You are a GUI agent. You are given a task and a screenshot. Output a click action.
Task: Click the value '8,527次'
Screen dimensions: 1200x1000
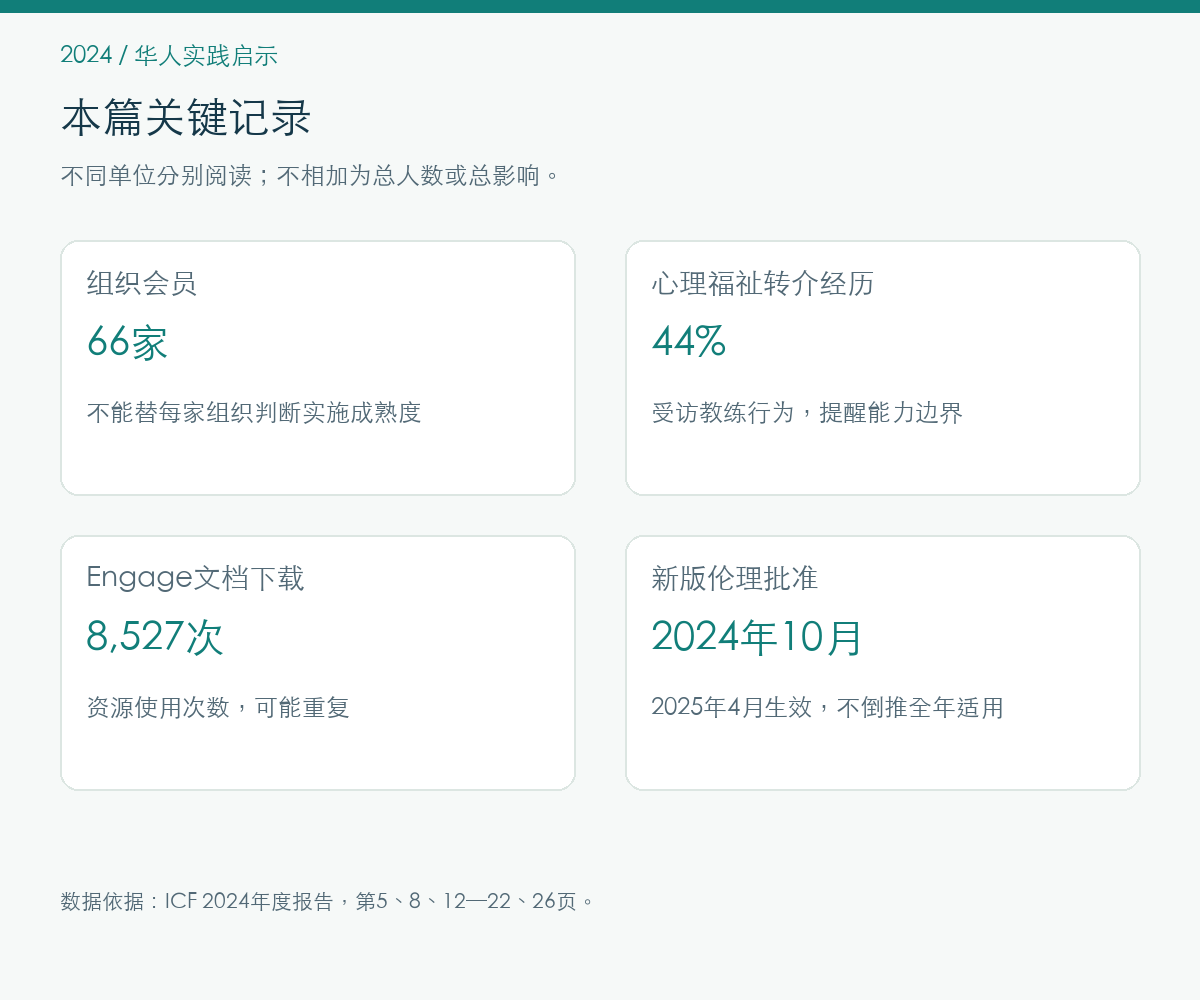point(155,637)
